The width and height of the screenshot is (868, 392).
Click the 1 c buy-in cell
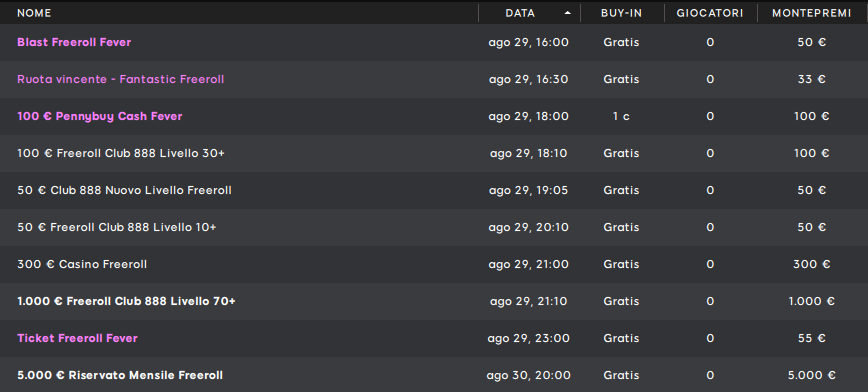click(621, 116)
